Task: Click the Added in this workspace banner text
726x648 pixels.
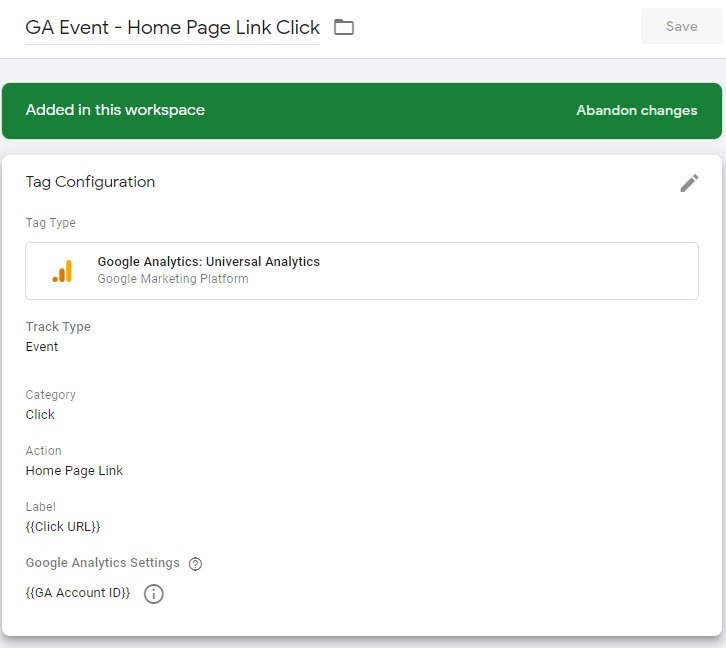Action: click(115, 110)
